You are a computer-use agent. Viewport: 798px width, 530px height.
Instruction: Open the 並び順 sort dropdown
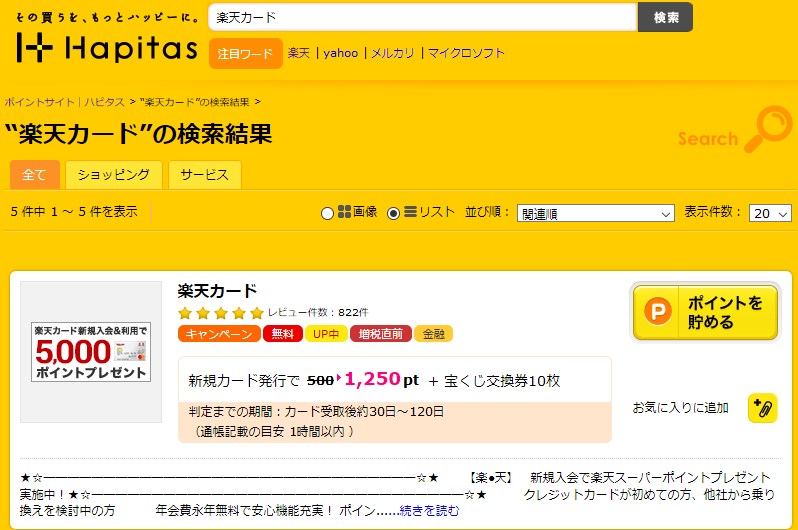pos(596,213)
